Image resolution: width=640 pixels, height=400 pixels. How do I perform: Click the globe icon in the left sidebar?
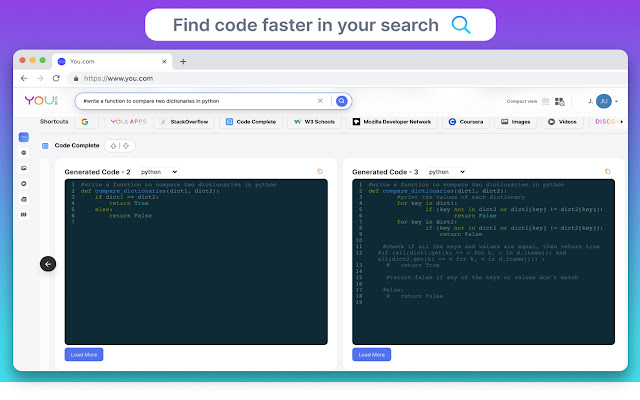click(24, 153)
